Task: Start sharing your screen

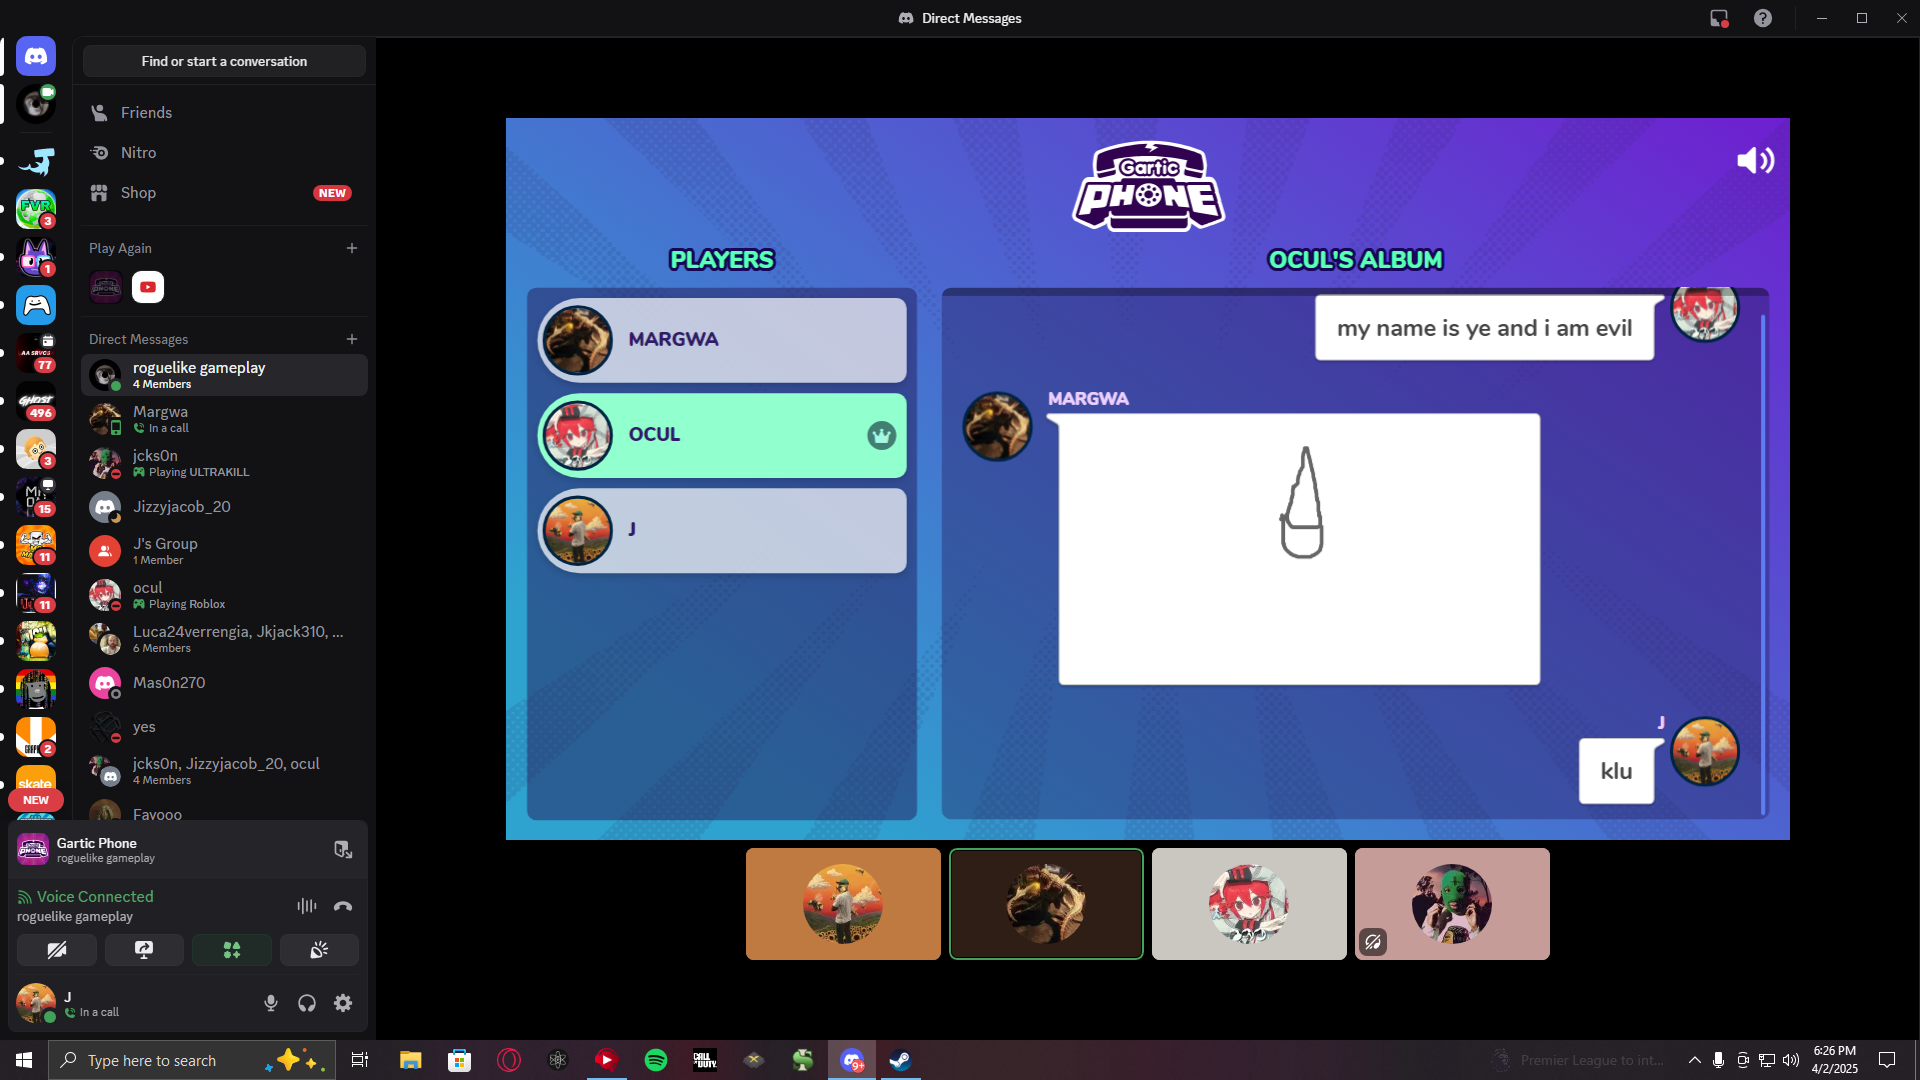Action: tap(144, 950)
